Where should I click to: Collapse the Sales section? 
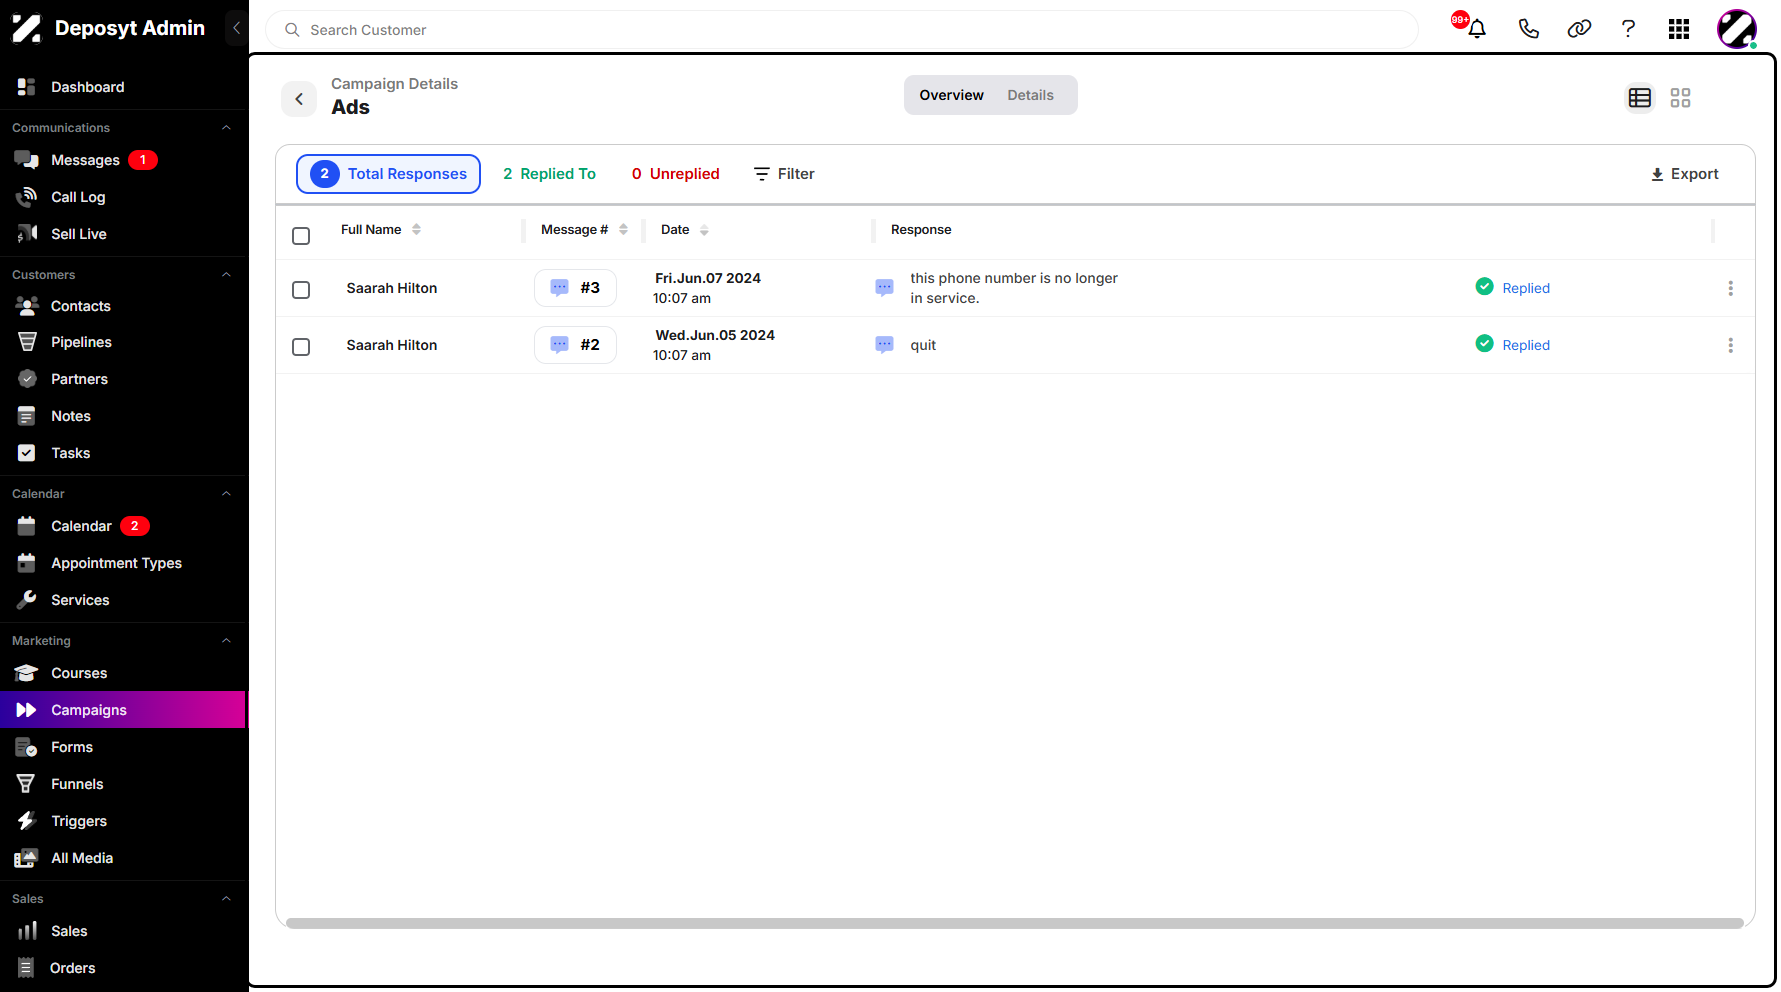pos(226,899)
